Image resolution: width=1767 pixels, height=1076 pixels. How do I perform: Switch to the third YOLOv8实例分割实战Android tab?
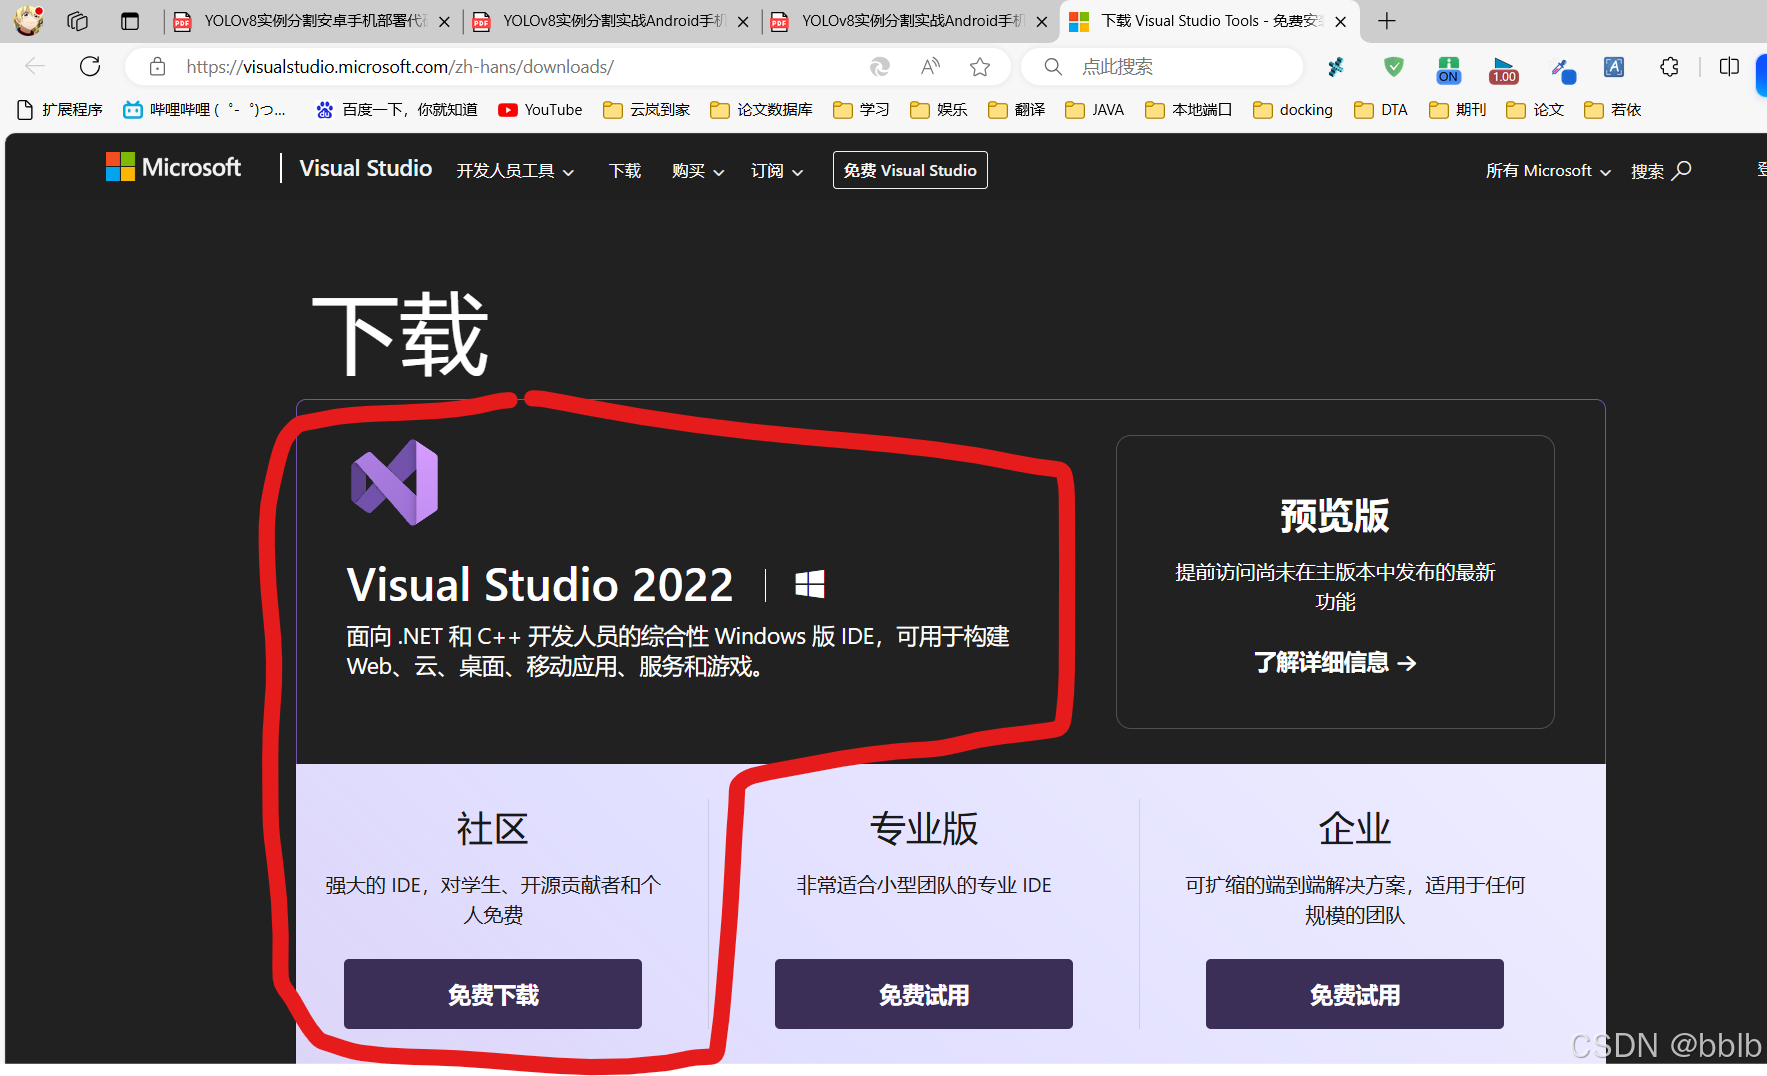point(910,21)
